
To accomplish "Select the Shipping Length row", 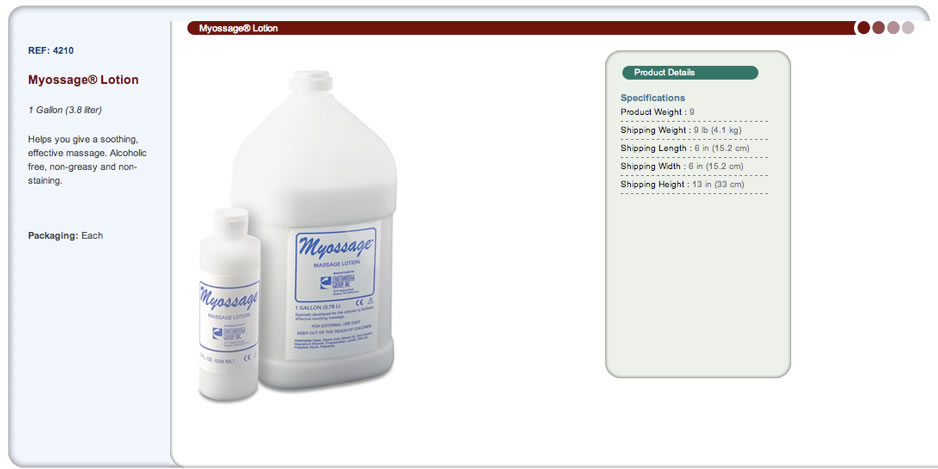I will pos(694,148).
